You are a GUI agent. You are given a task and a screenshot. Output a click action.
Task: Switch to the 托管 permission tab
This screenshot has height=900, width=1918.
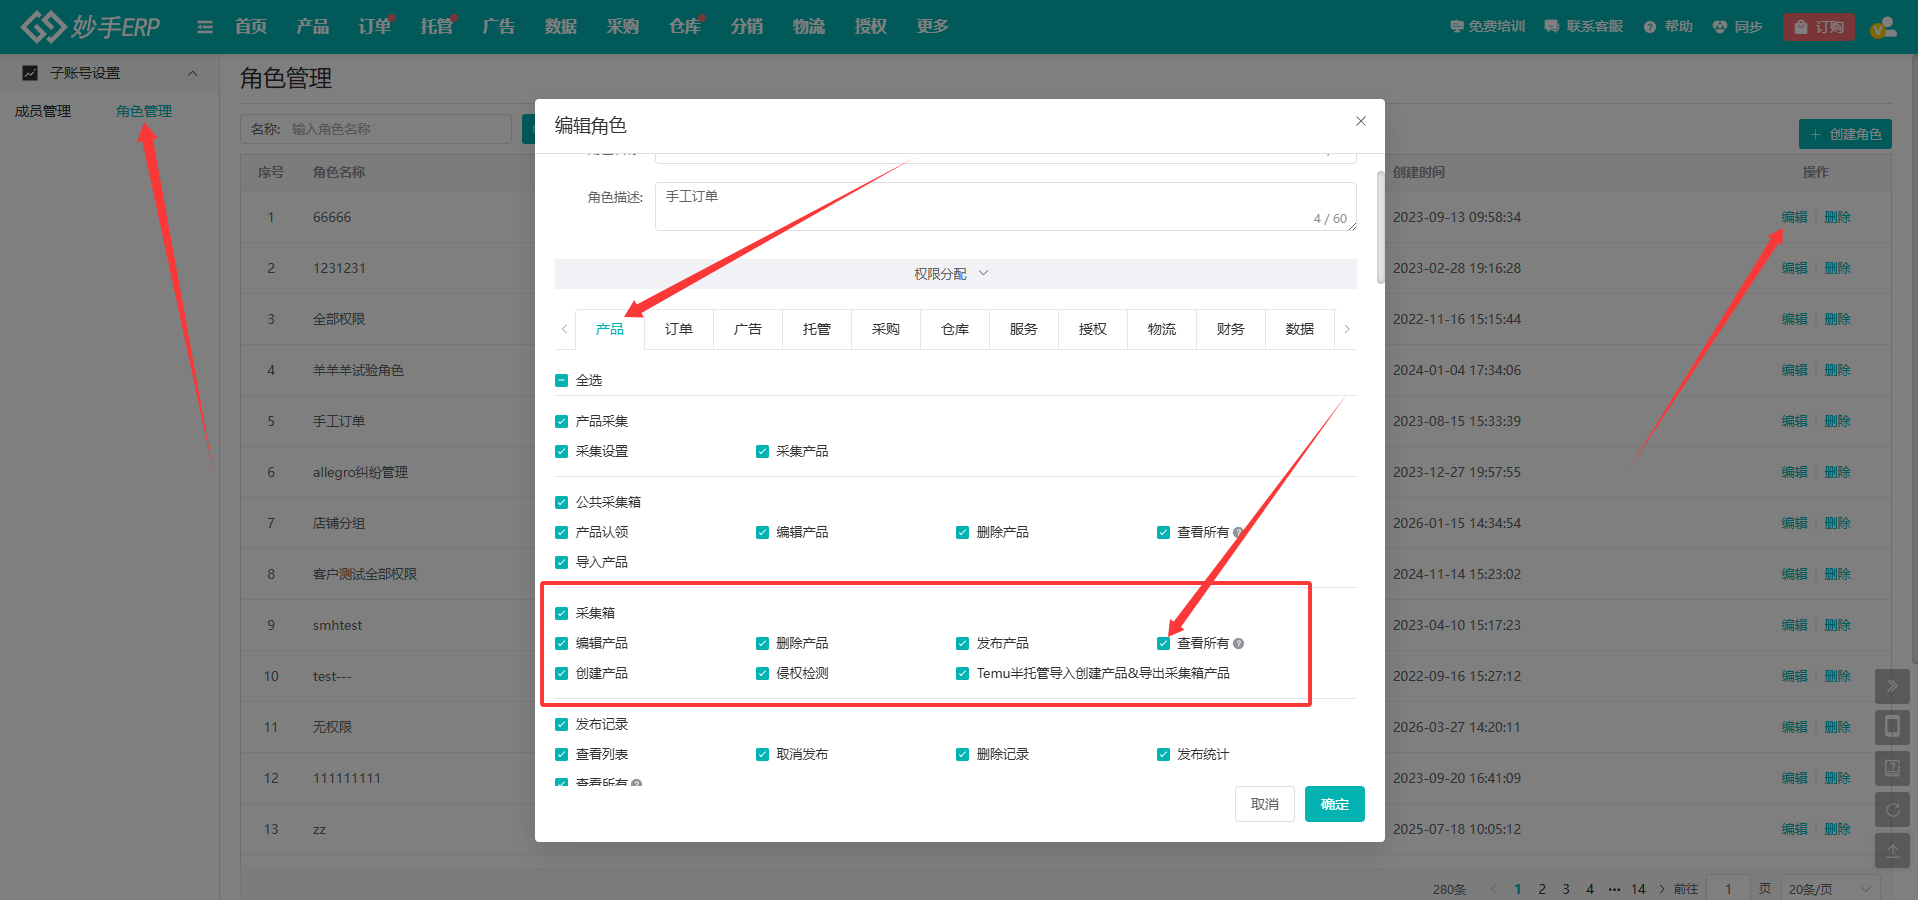pos(816,329)
